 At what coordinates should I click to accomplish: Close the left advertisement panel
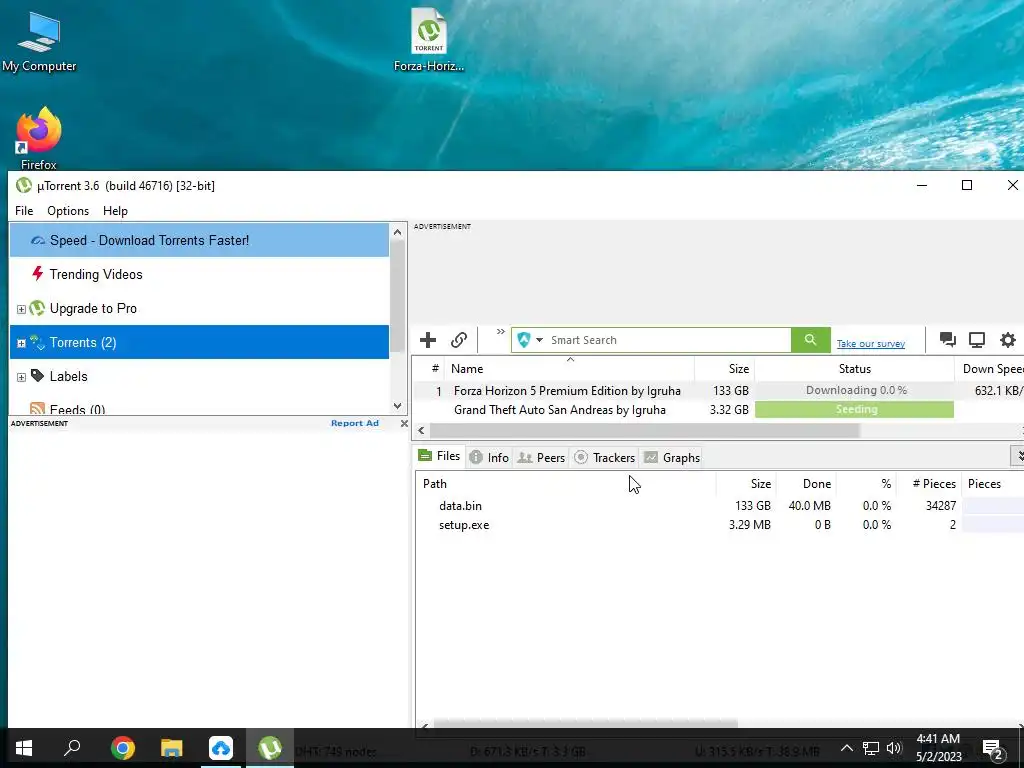404,424
